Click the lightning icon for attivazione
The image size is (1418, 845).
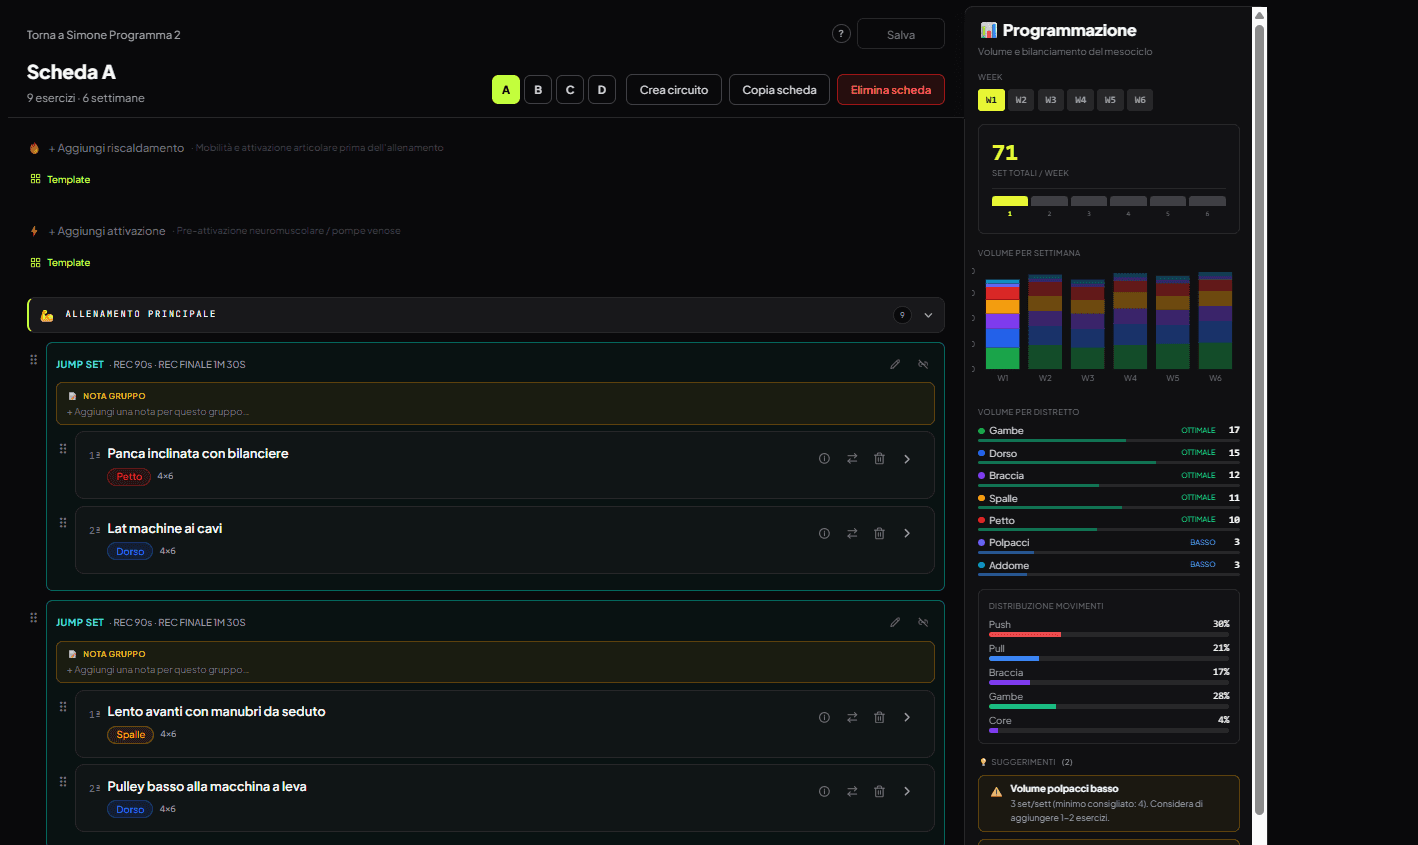click(x=34, y=231)
